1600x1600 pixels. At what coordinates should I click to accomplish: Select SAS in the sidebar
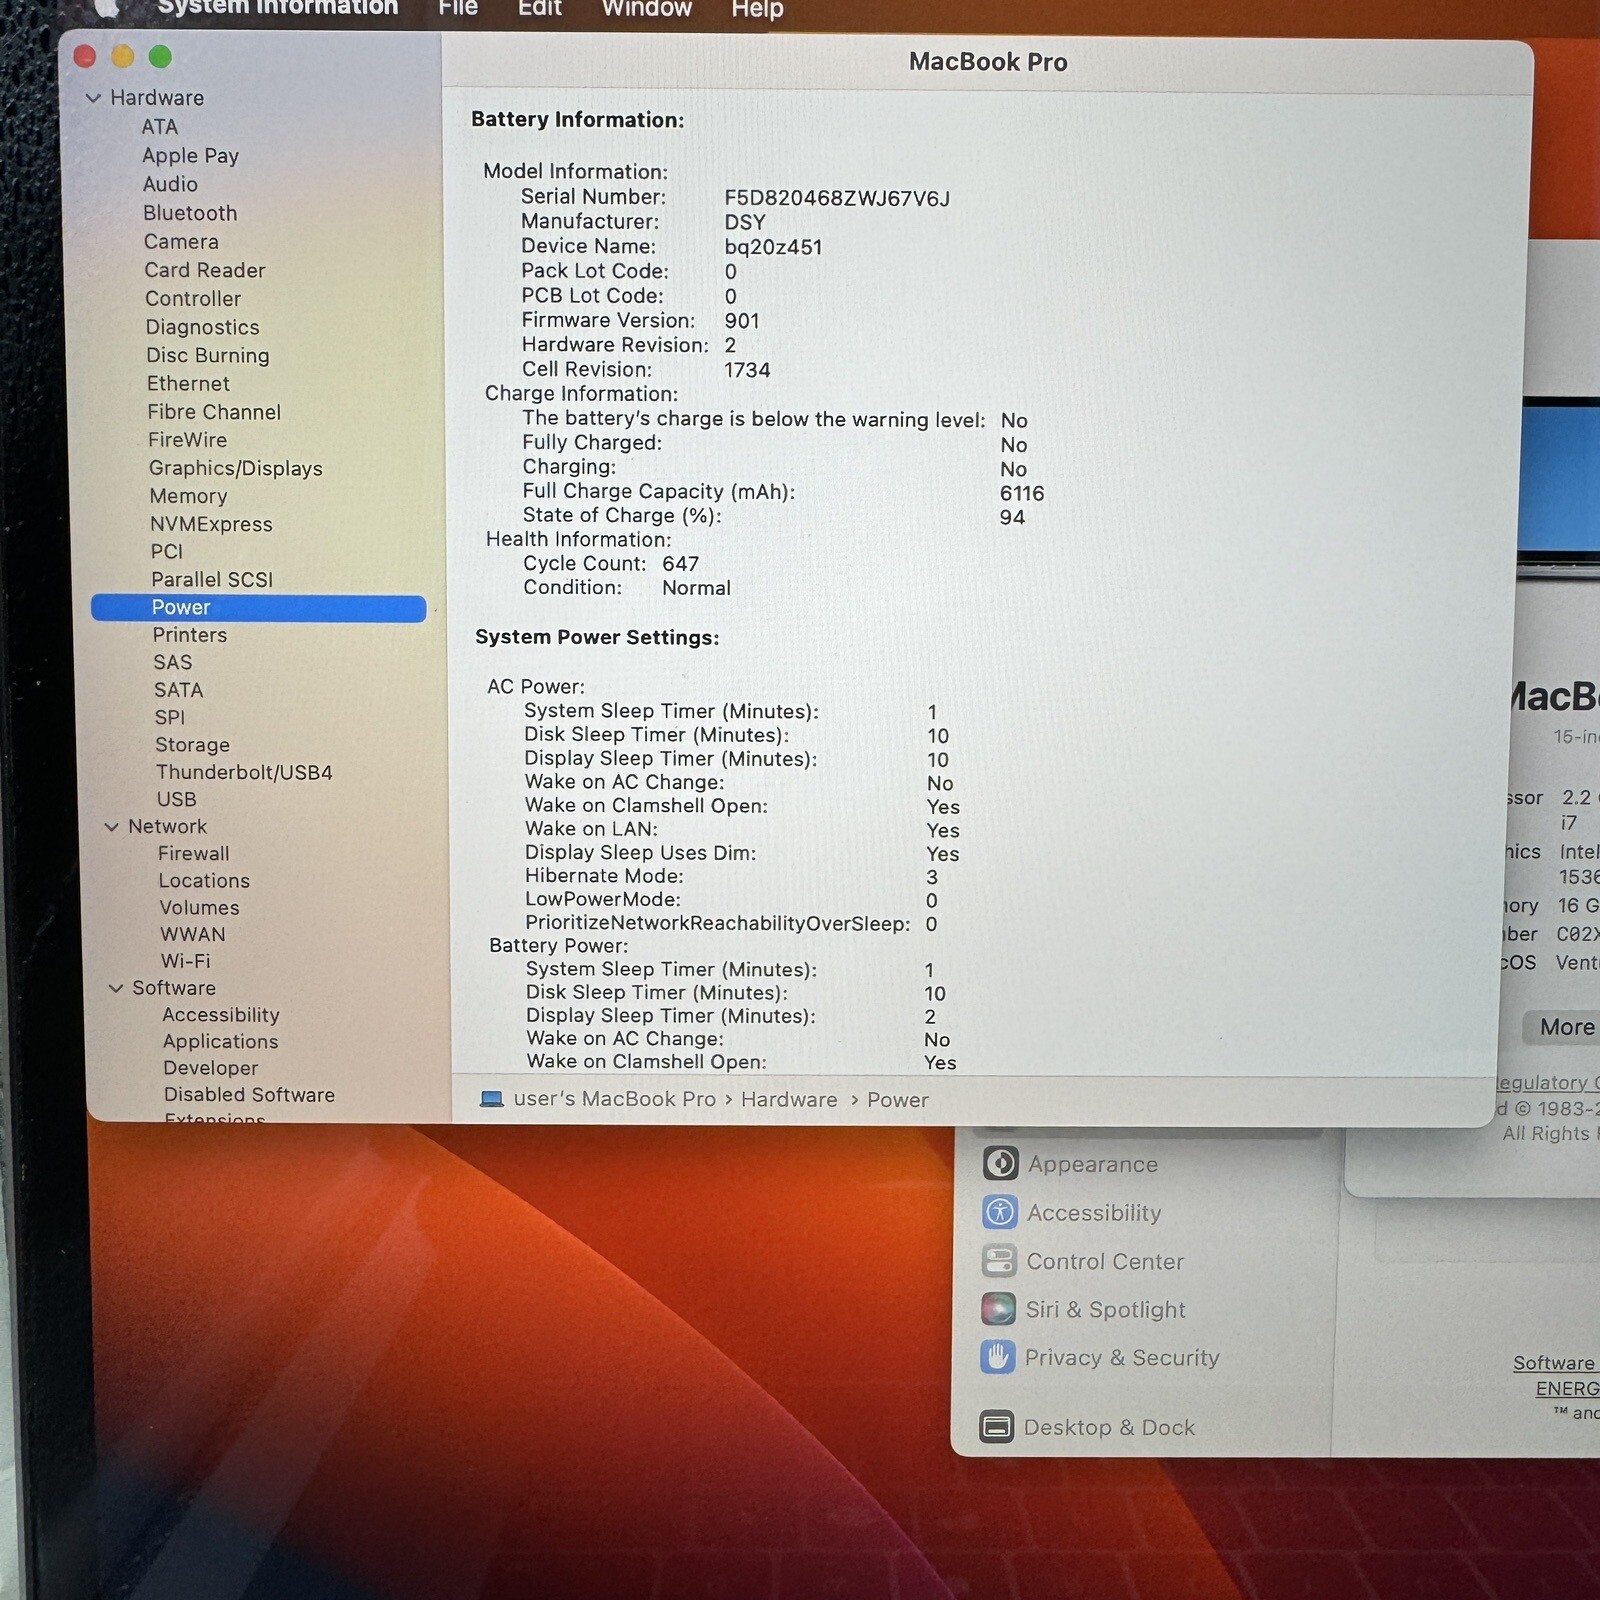tap(173, 662)
